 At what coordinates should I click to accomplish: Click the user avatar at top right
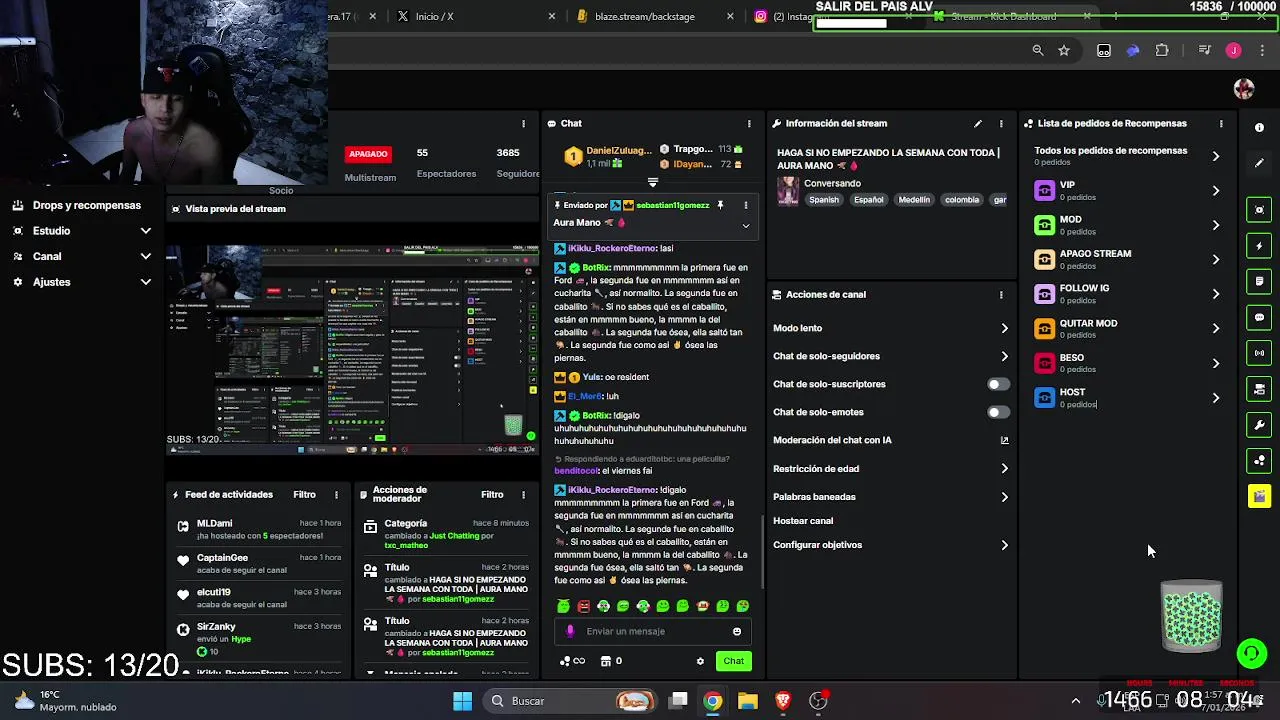[x=1244, y=89]
